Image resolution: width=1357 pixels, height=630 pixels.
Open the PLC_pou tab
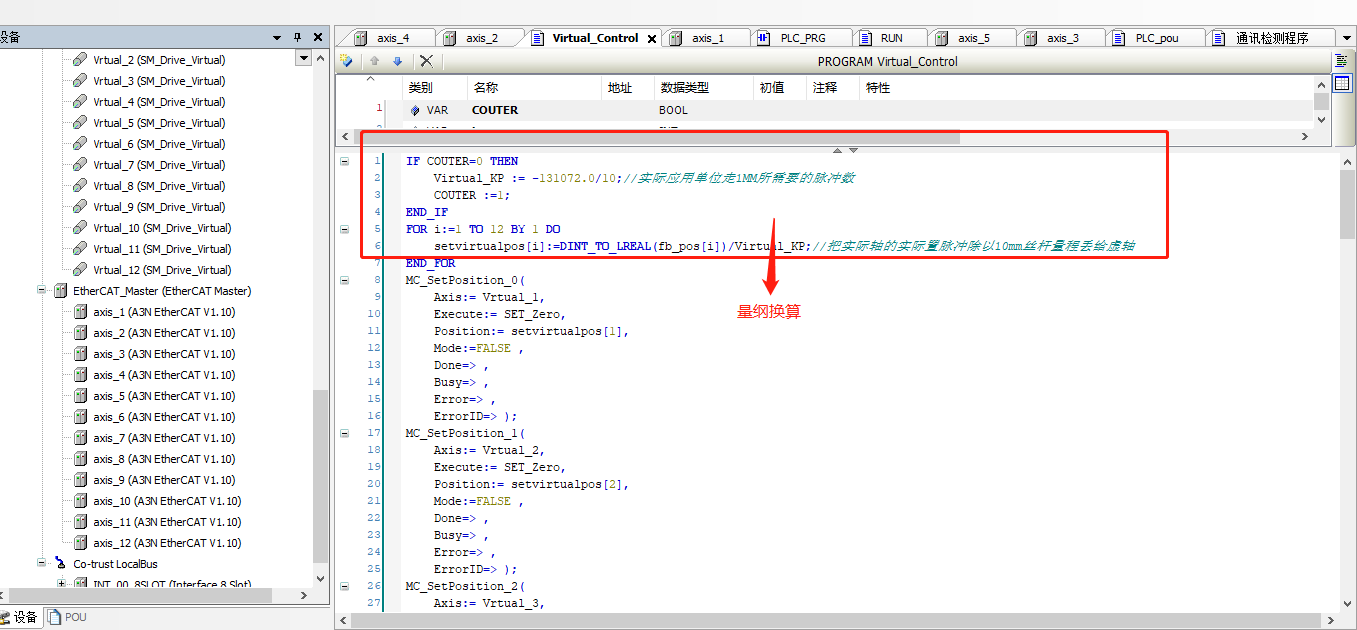tap(1156, 38)
